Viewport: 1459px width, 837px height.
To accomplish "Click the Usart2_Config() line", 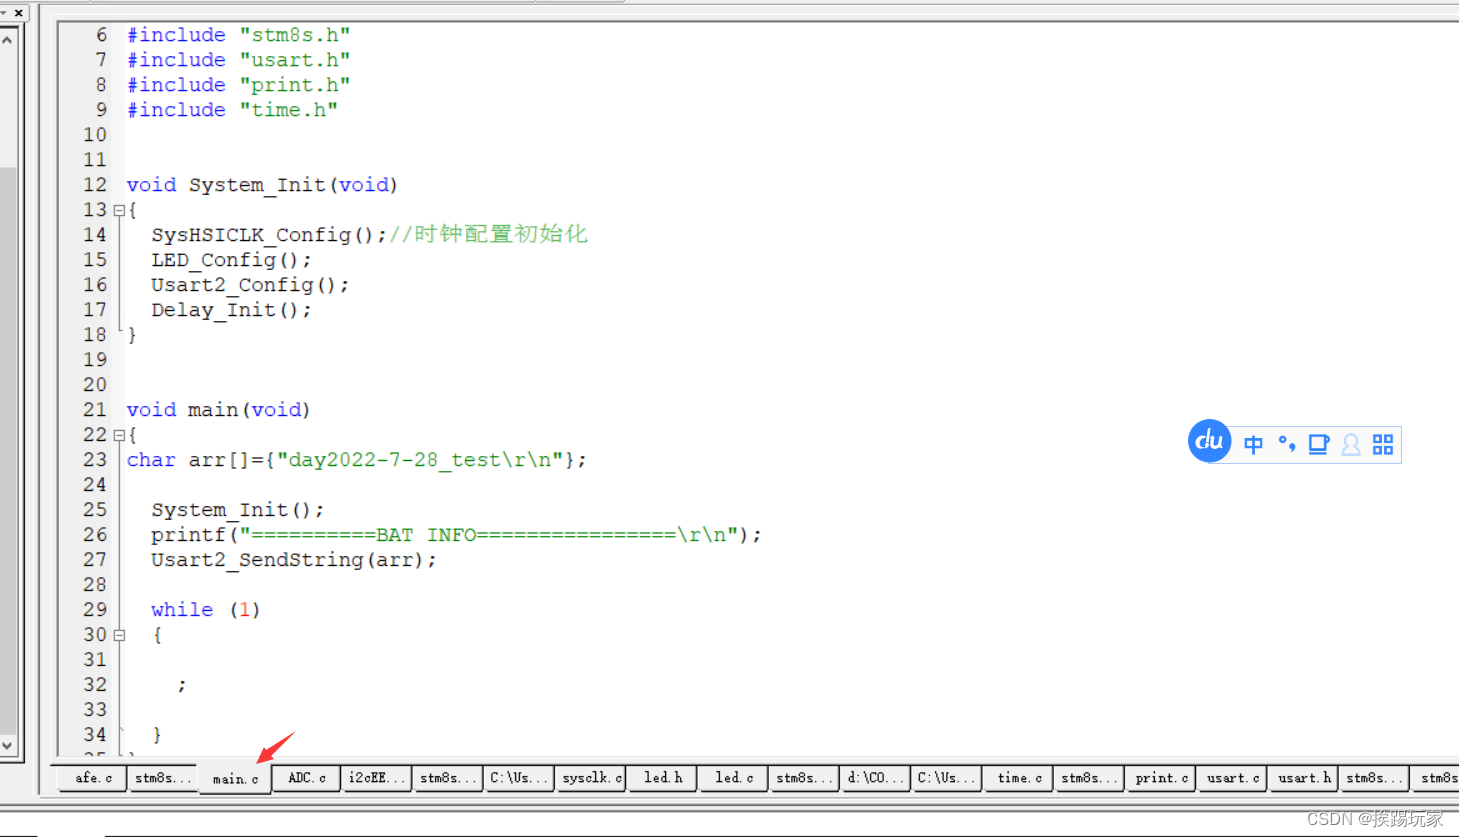I will [x=250, y=285].
